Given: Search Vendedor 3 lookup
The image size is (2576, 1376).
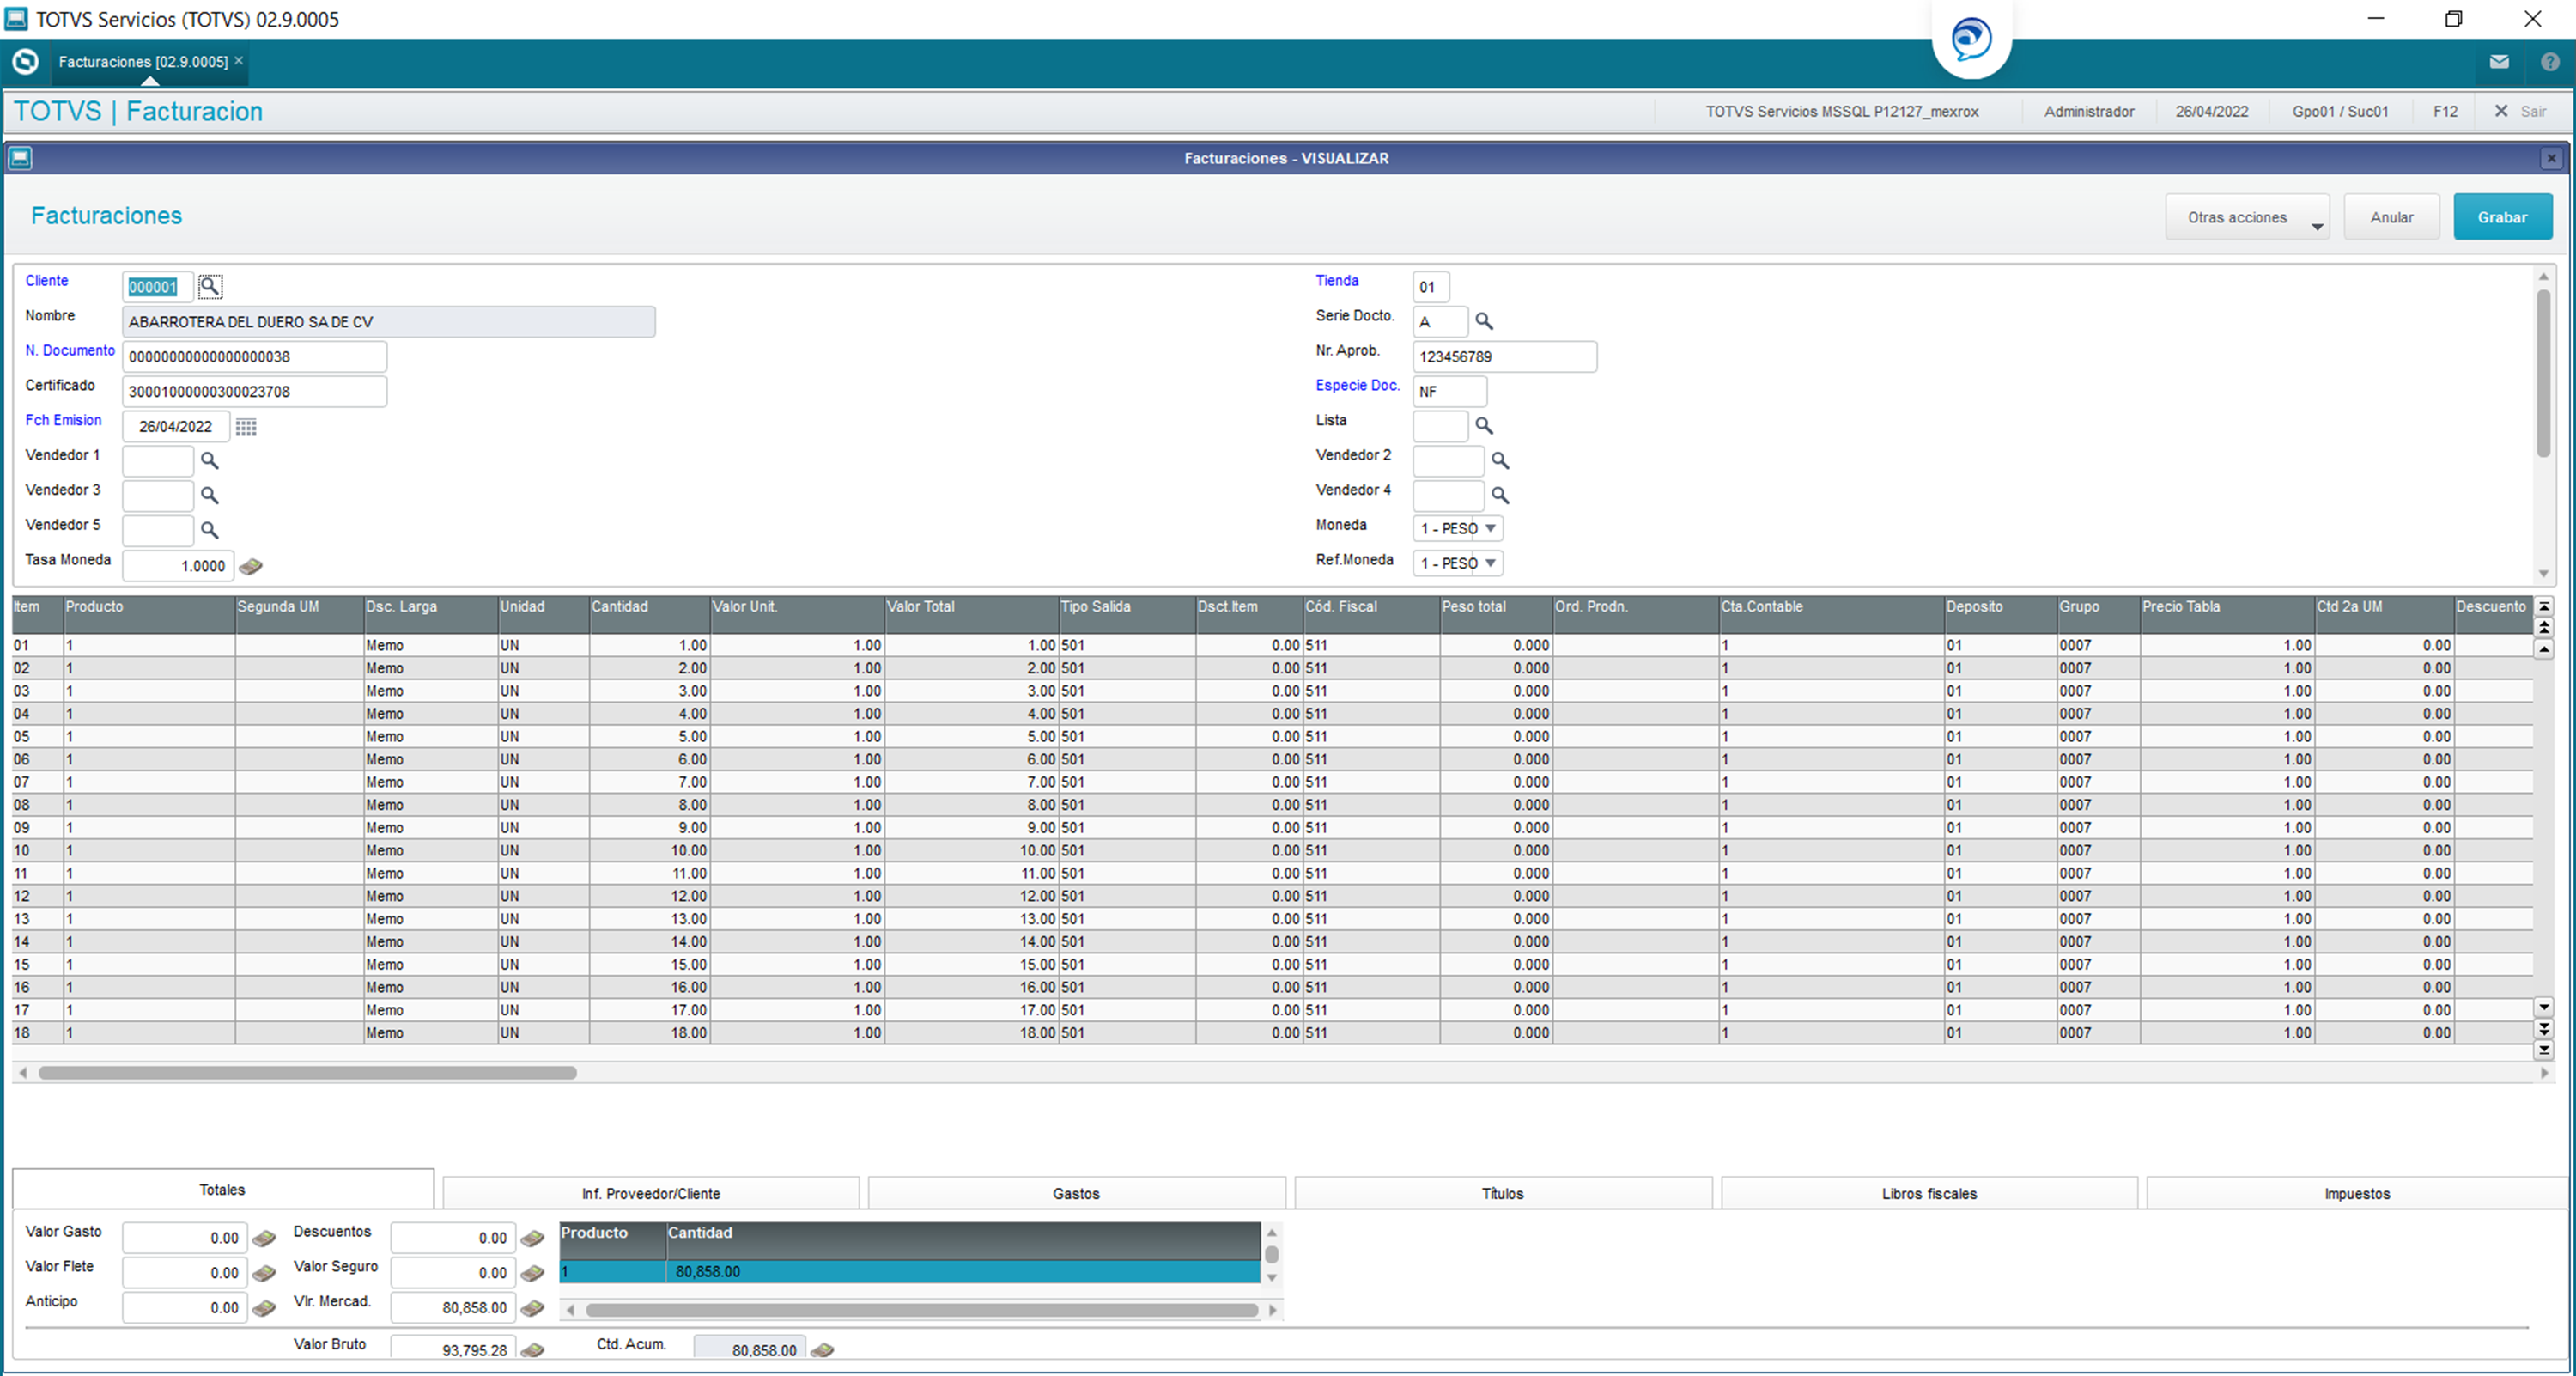Looking at the screenshot, I should 209,496.
